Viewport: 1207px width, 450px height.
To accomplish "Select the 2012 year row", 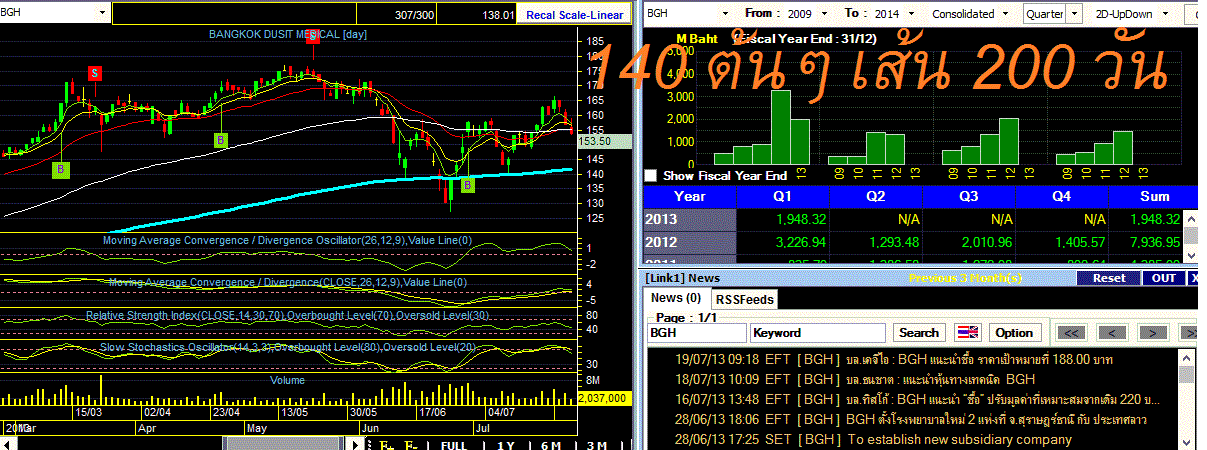I will click(x=690, y=242).
